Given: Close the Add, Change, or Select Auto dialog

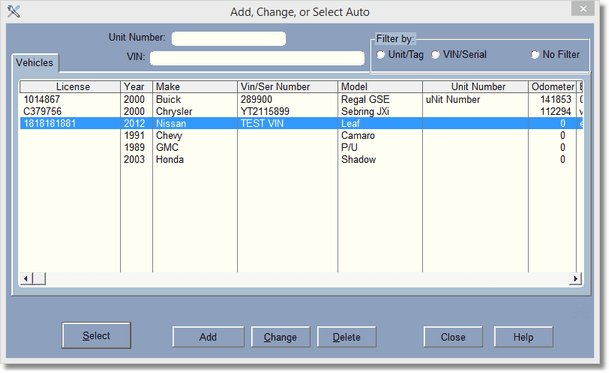Looking at the screenshot, I should click(583, 9).
